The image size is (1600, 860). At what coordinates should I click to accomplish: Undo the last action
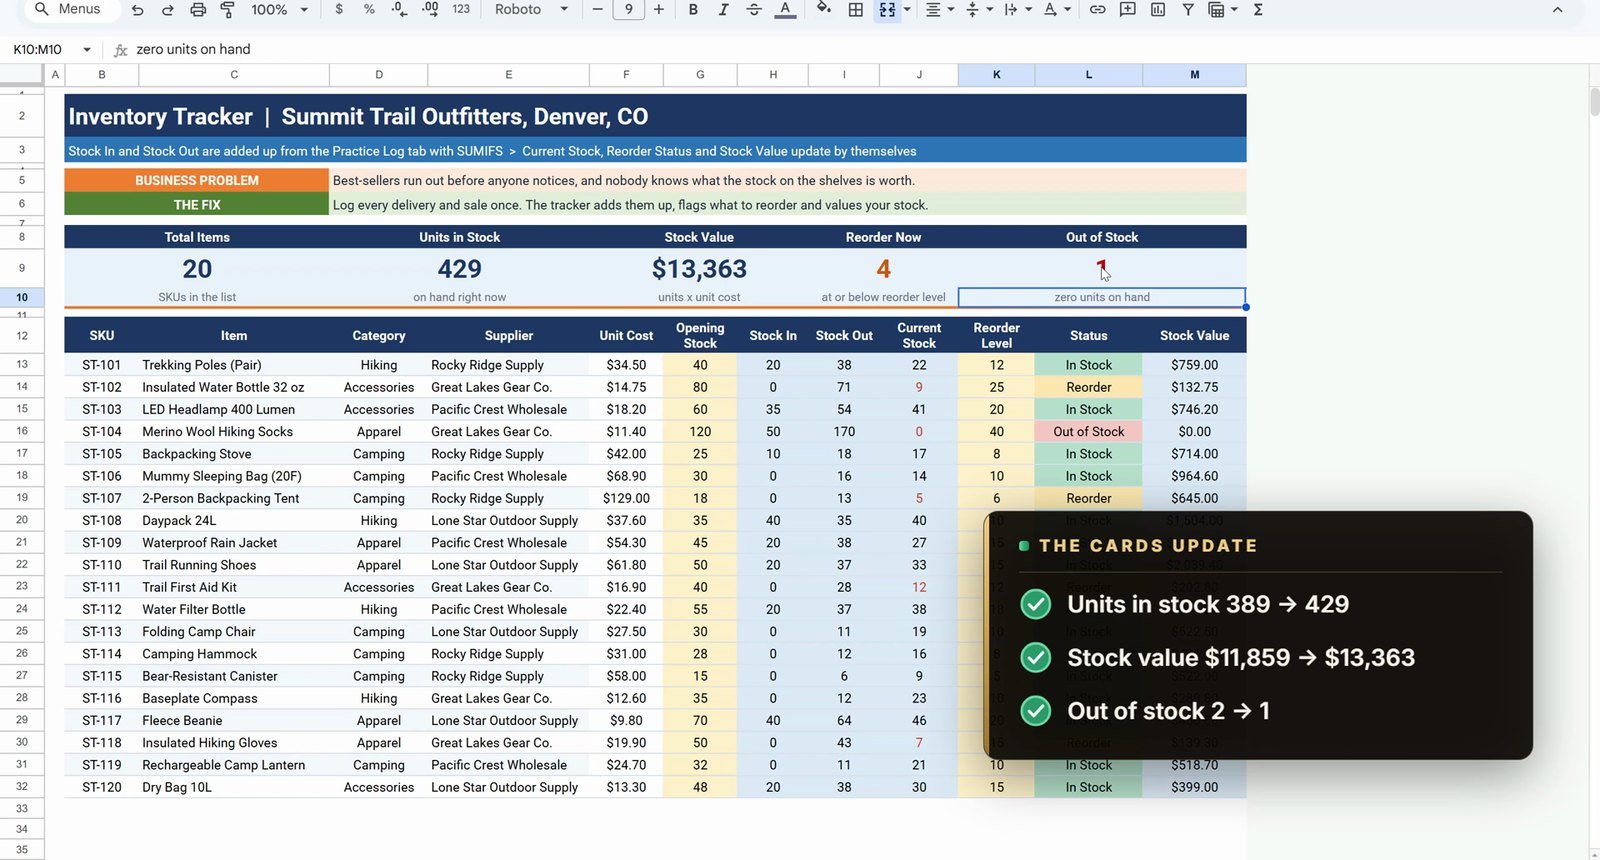coord(138,9)
